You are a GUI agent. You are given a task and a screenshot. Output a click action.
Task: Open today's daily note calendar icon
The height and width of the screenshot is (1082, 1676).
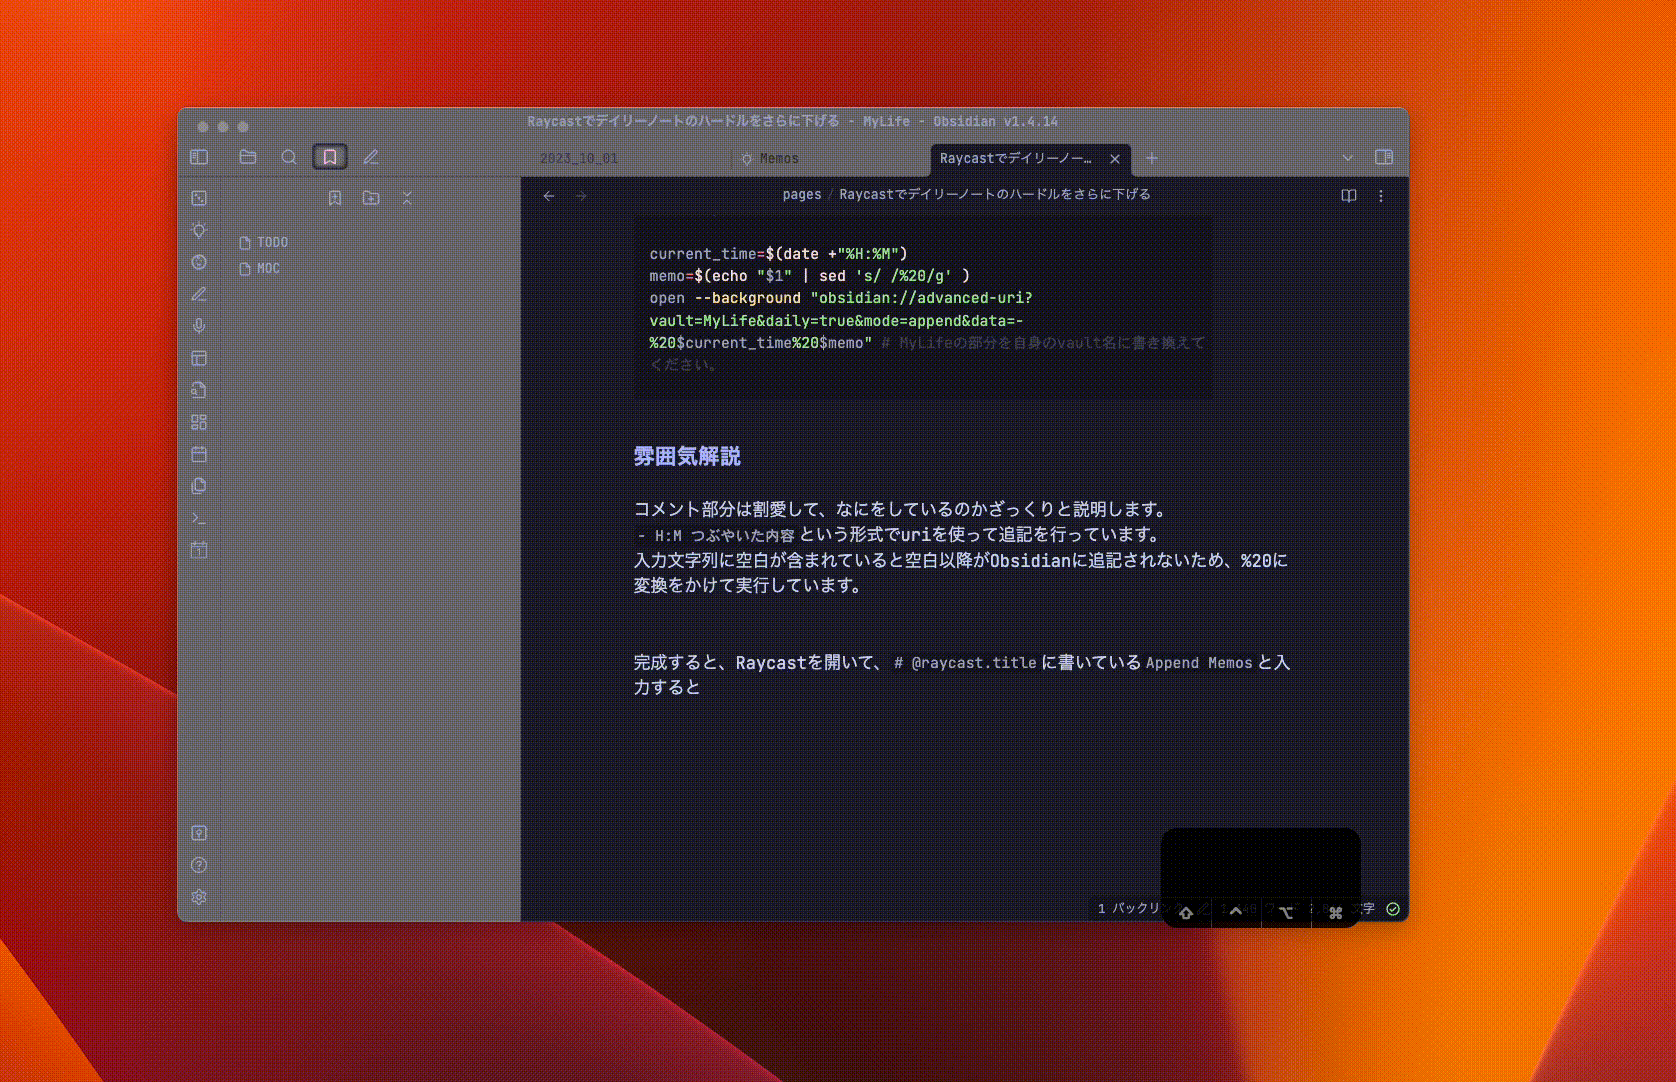[199, 550]
